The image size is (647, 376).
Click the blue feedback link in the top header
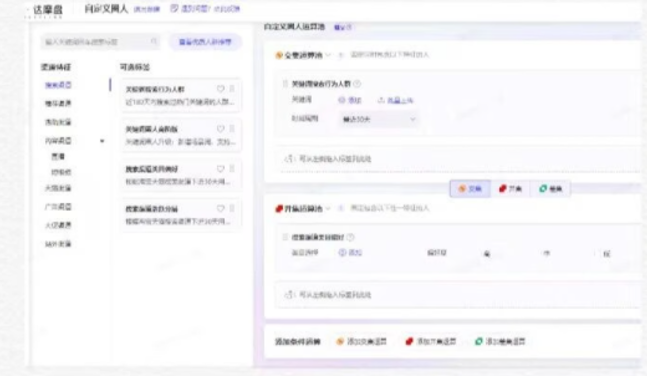click(x=210, y=9)
